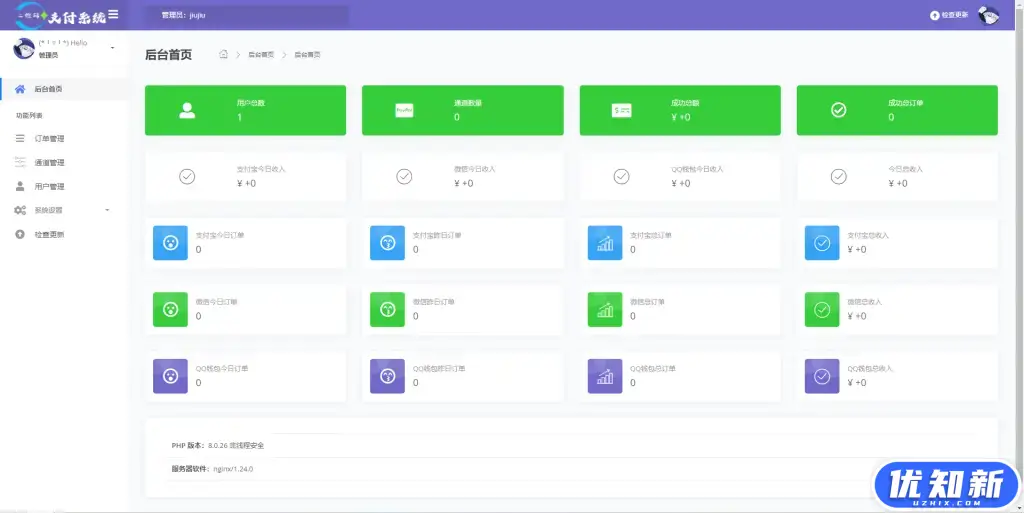Click sidebar 检查更新 upload icon
This screenshot has width=1024, height=513.
[20, 234]
